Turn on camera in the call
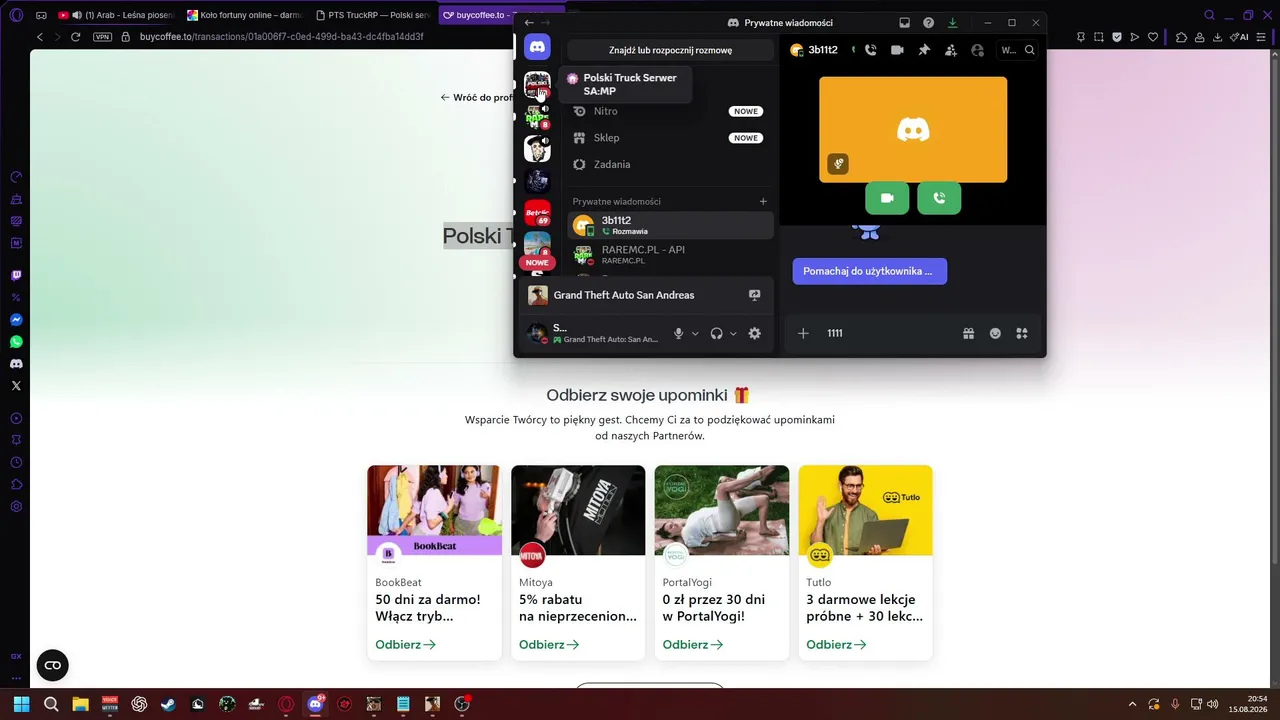Viewport: 1280px width, 720px height. click(x=887, y=198)
